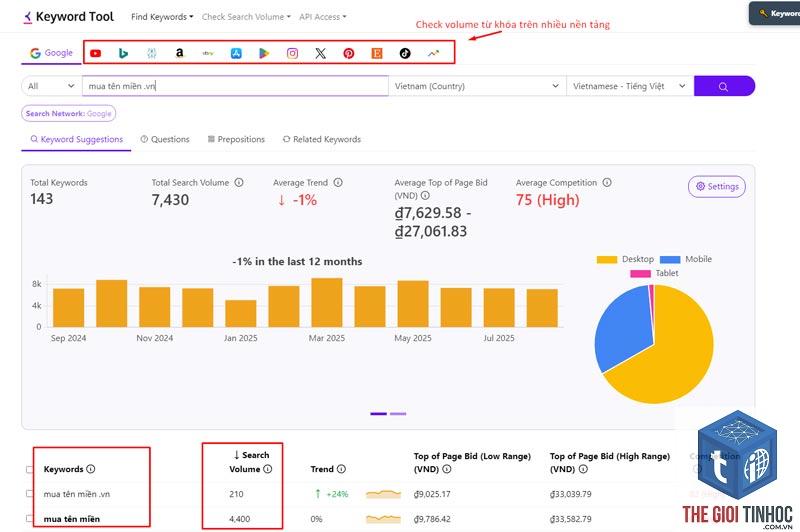This screenshot has height=532, width=800.
Task: Select the X (Twitter) platform icon
Action: (320, 53)
